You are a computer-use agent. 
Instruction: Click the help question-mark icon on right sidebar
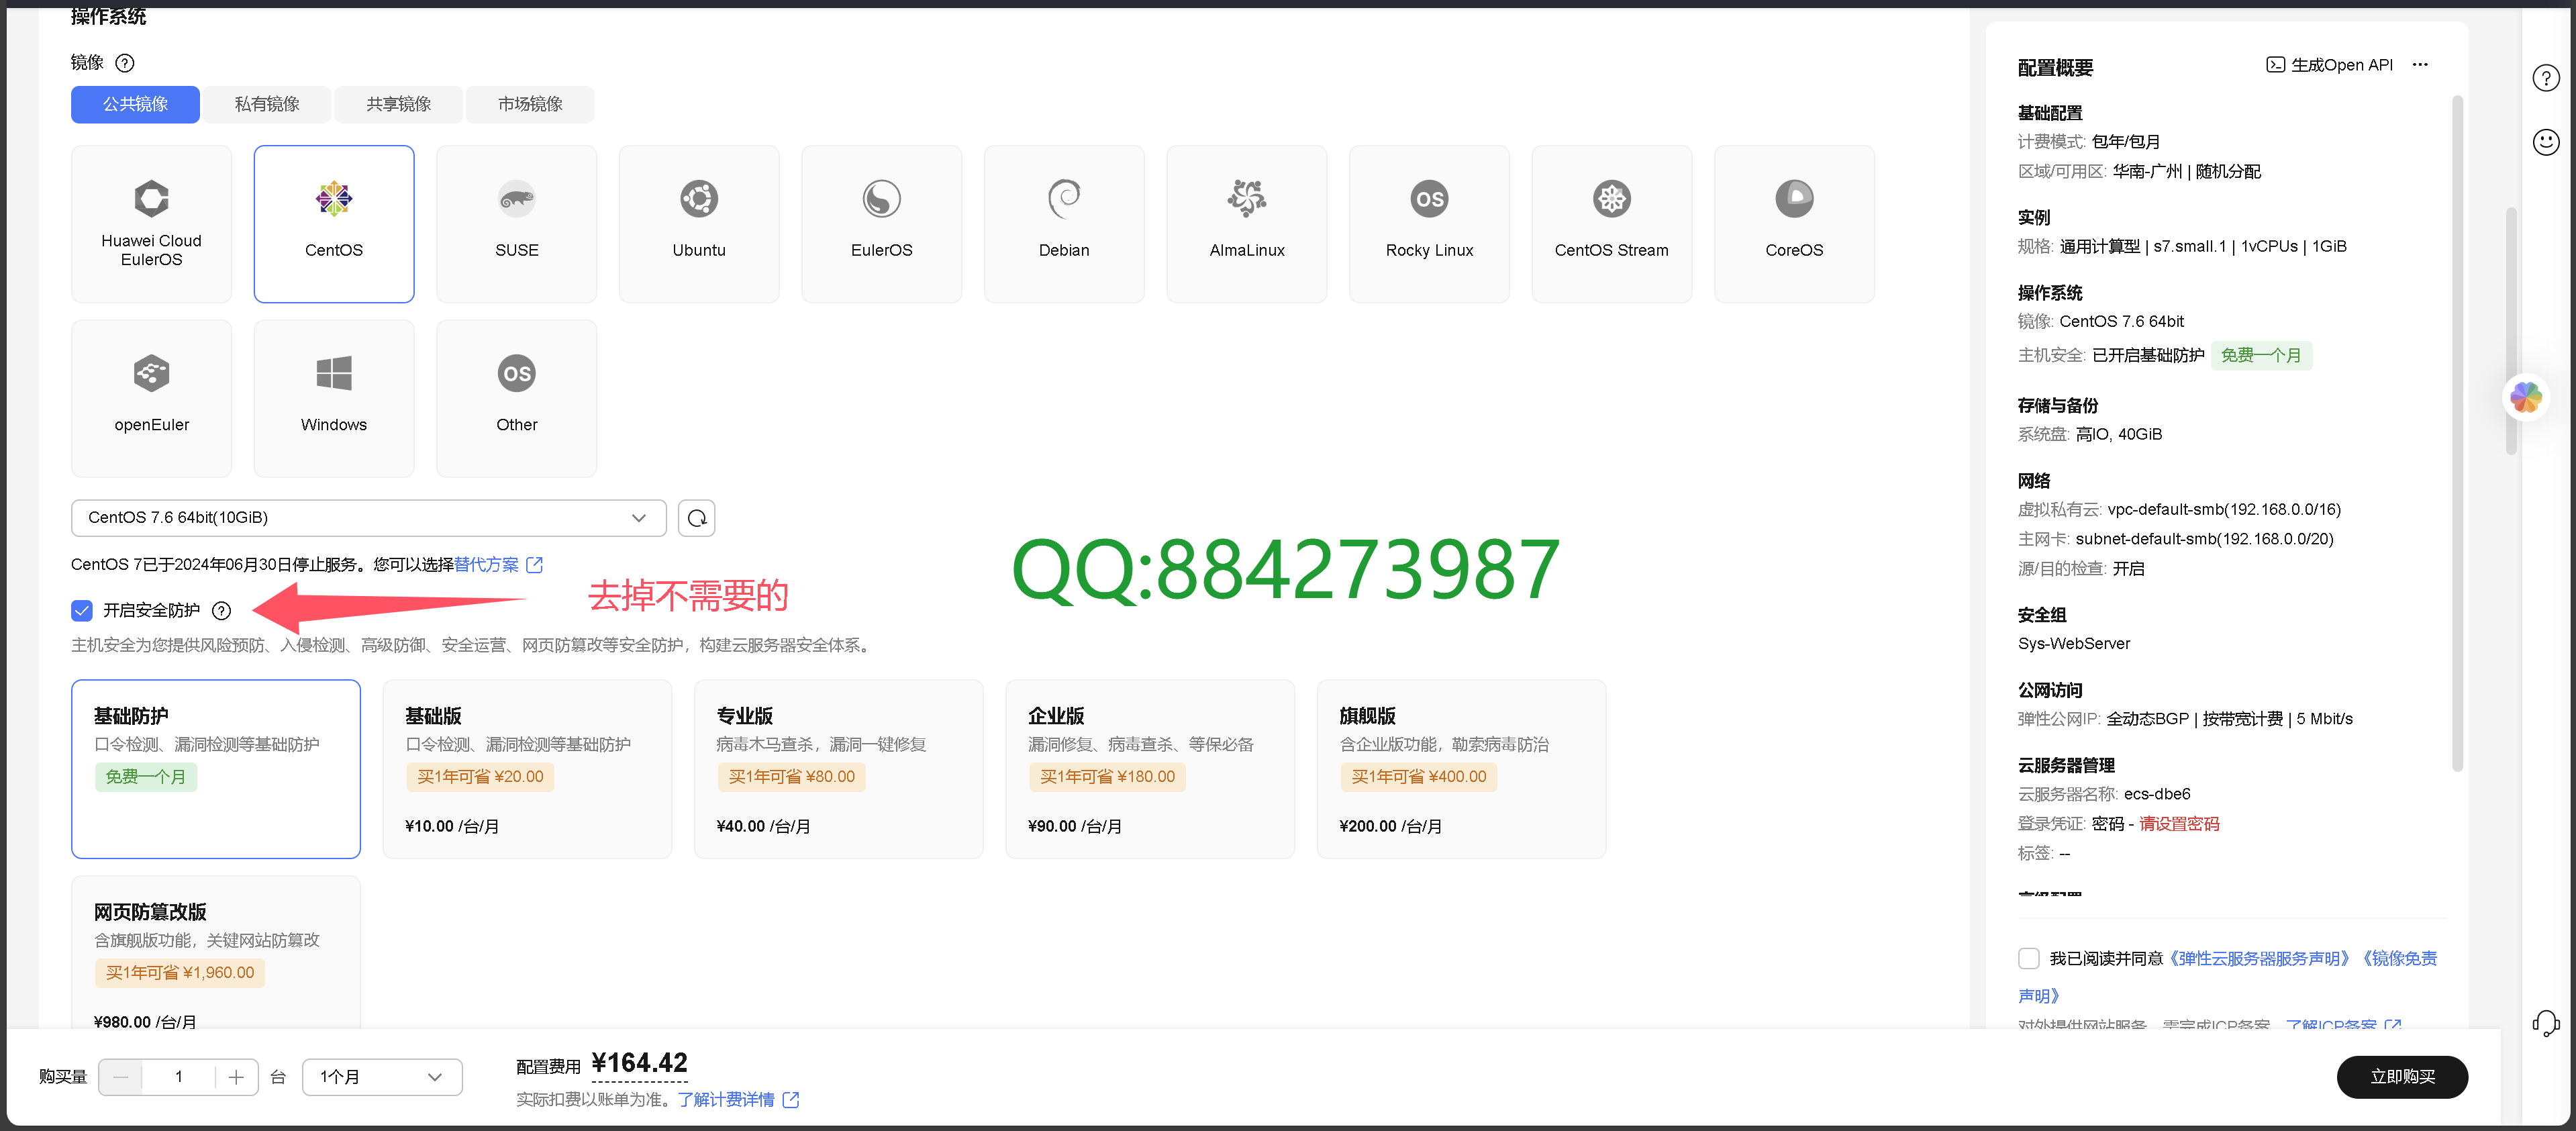tap(2546, 78)
